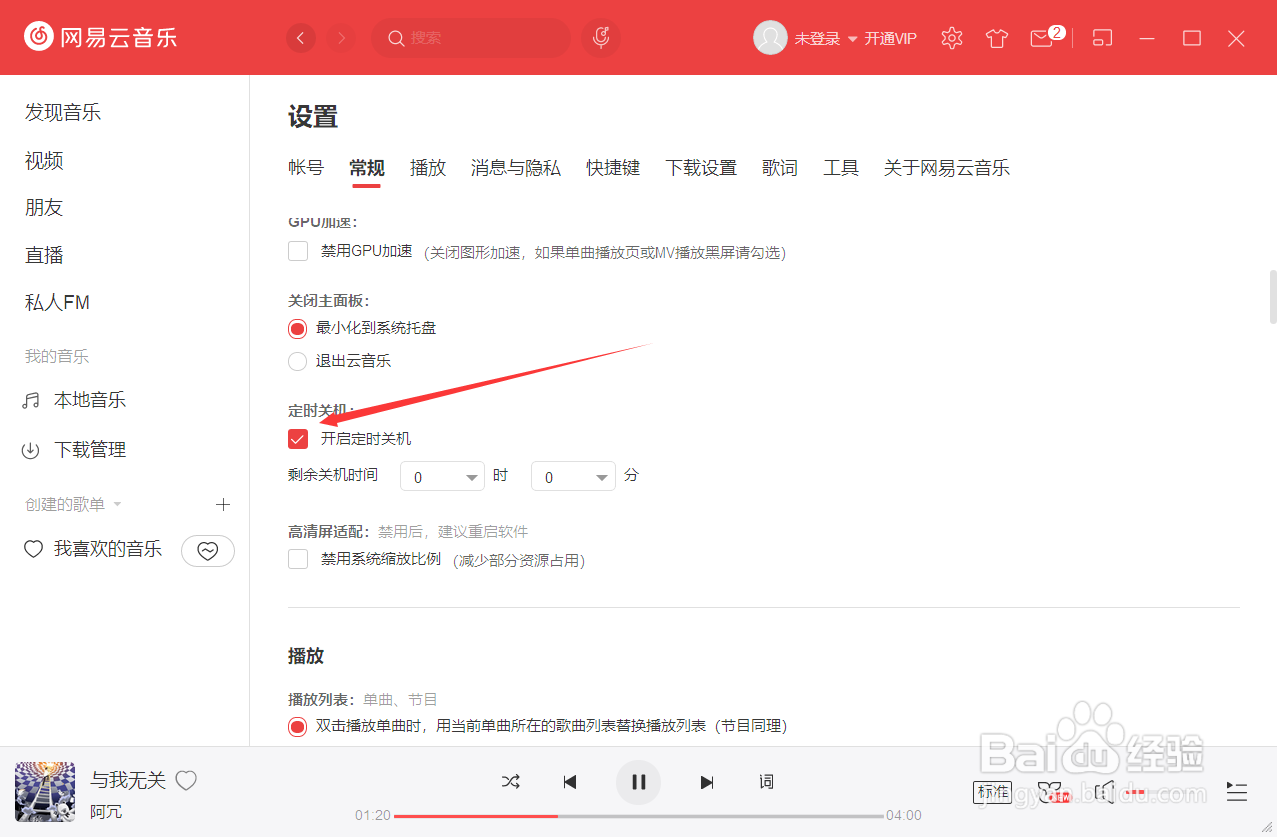
Task: Go to 视频 in sidebar
Action: (44, 160)
